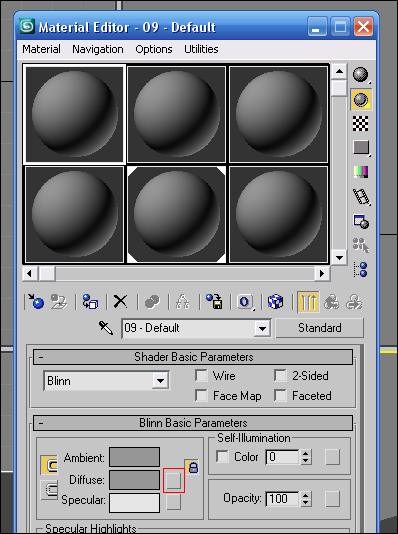Enable the Faceted checkbox

[281, 396]
